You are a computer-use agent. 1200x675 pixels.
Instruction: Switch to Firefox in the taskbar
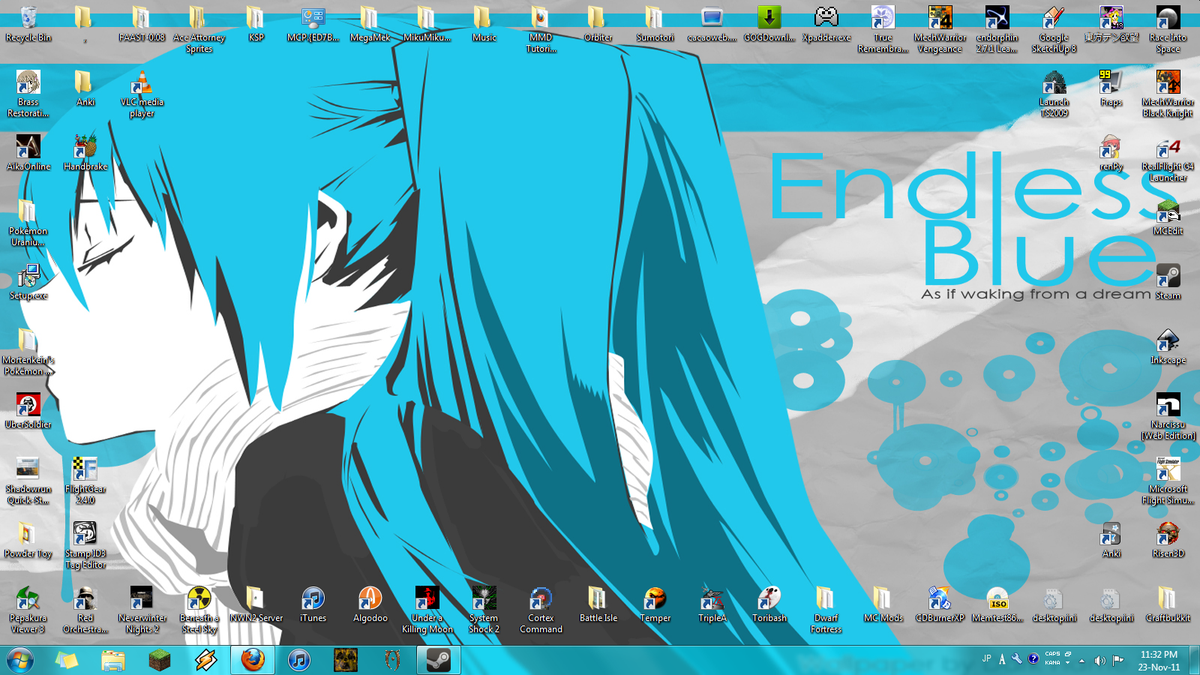(x=254, y=660)
